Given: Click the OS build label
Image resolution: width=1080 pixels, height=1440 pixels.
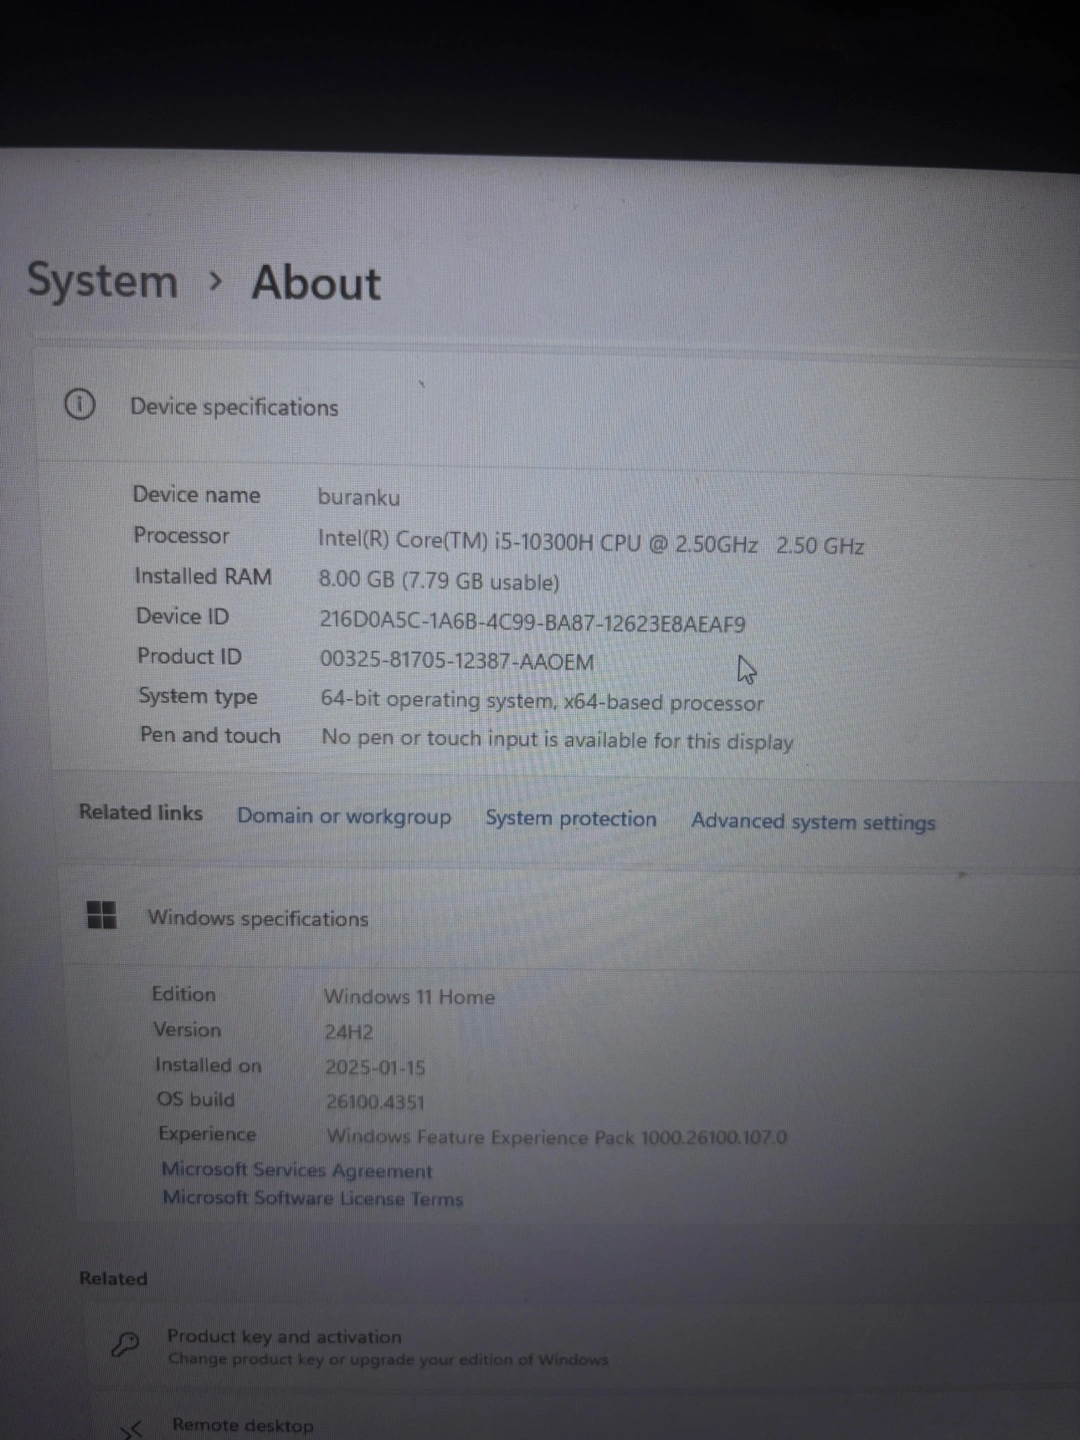Looking at the screenshot, I should (x=196, y=1099).
